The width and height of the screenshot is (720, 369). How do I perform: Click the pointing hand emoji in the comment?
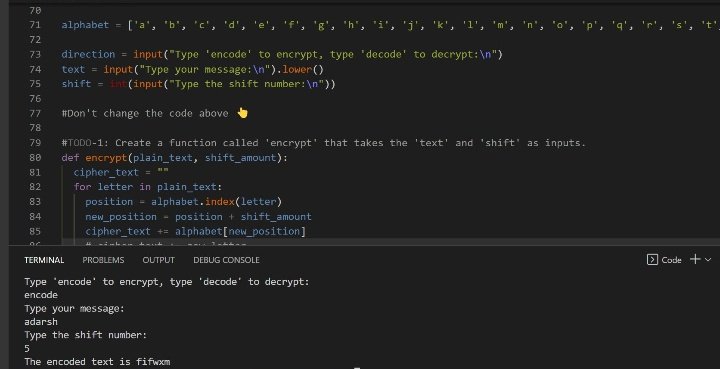(x=242, y=112)
